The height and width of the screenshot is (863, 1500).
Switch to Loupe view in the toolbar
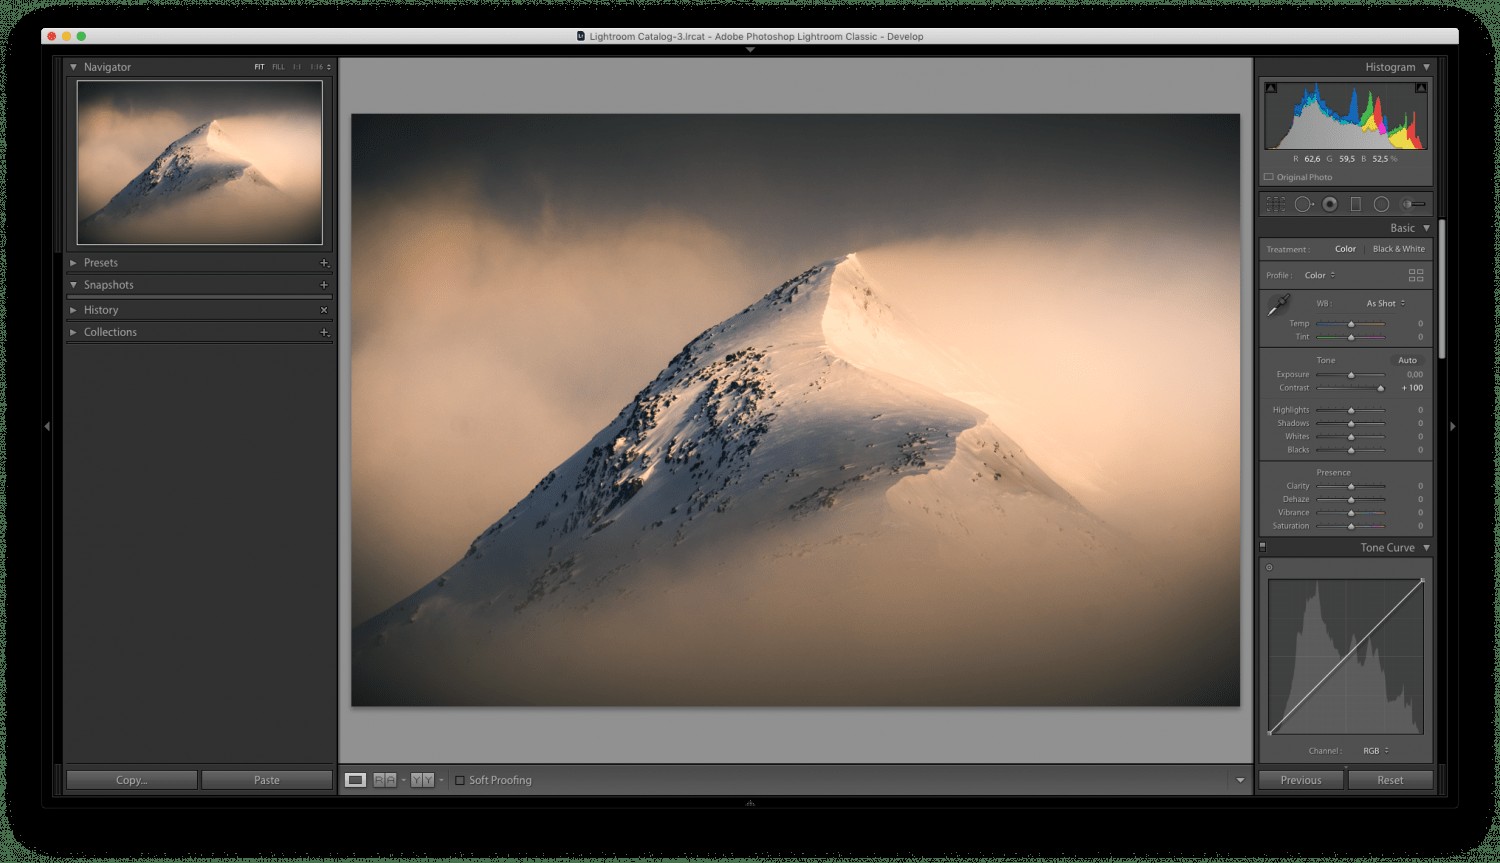pos(355,779)
